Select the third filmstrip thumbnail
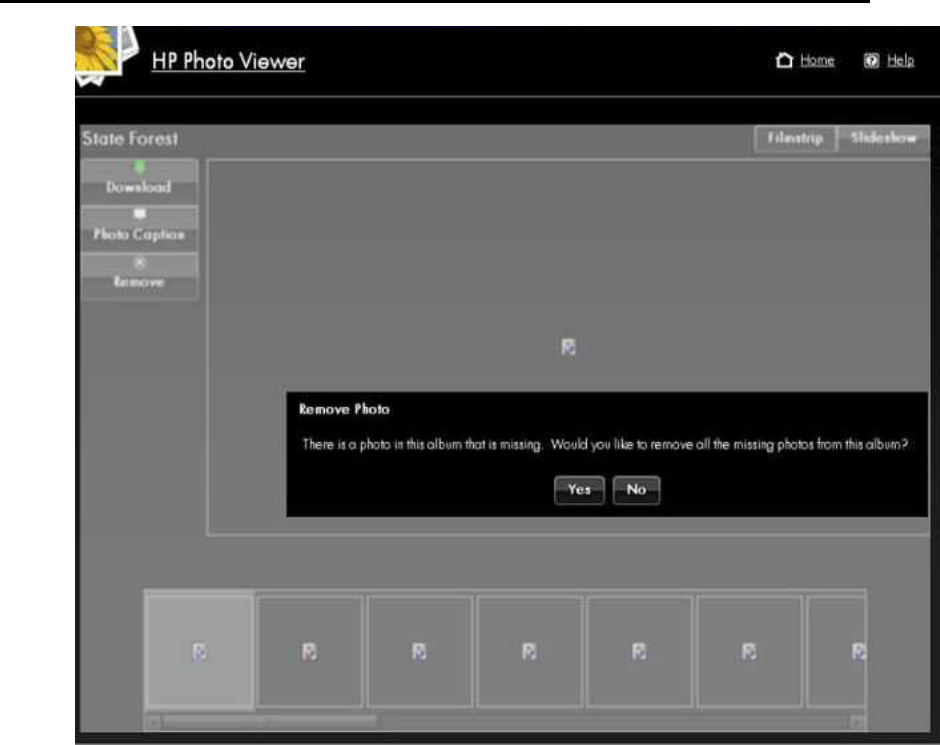 click(419, 652)
